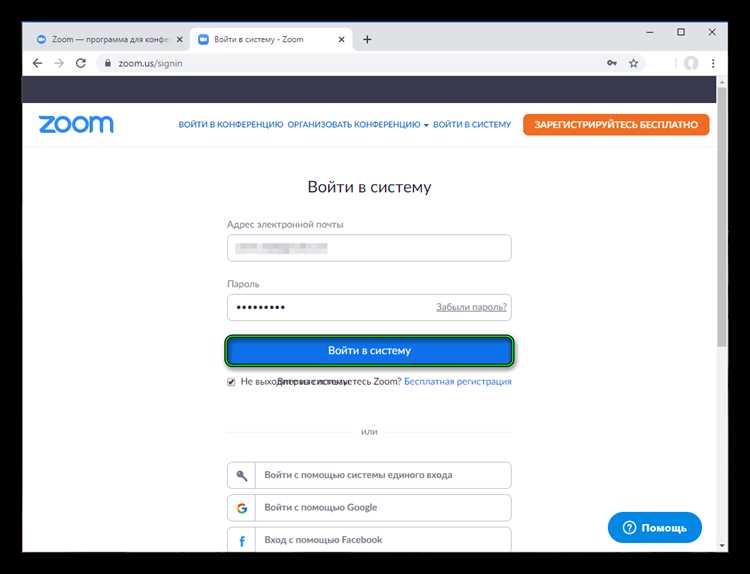Click the scrollbar down arrow

[x=722, y=546]
